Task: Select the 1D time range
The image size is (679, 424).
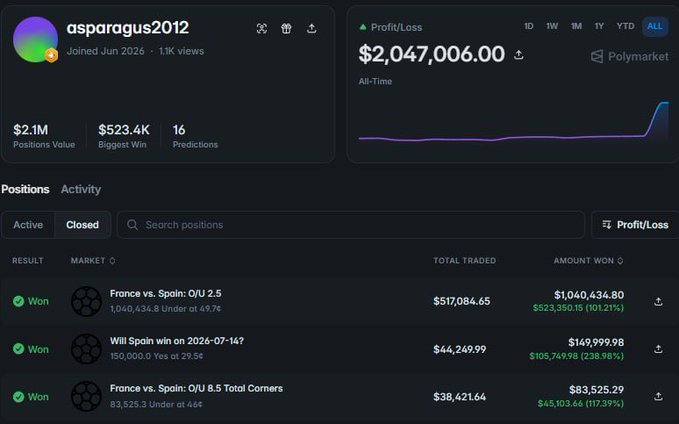Action: 529,26
